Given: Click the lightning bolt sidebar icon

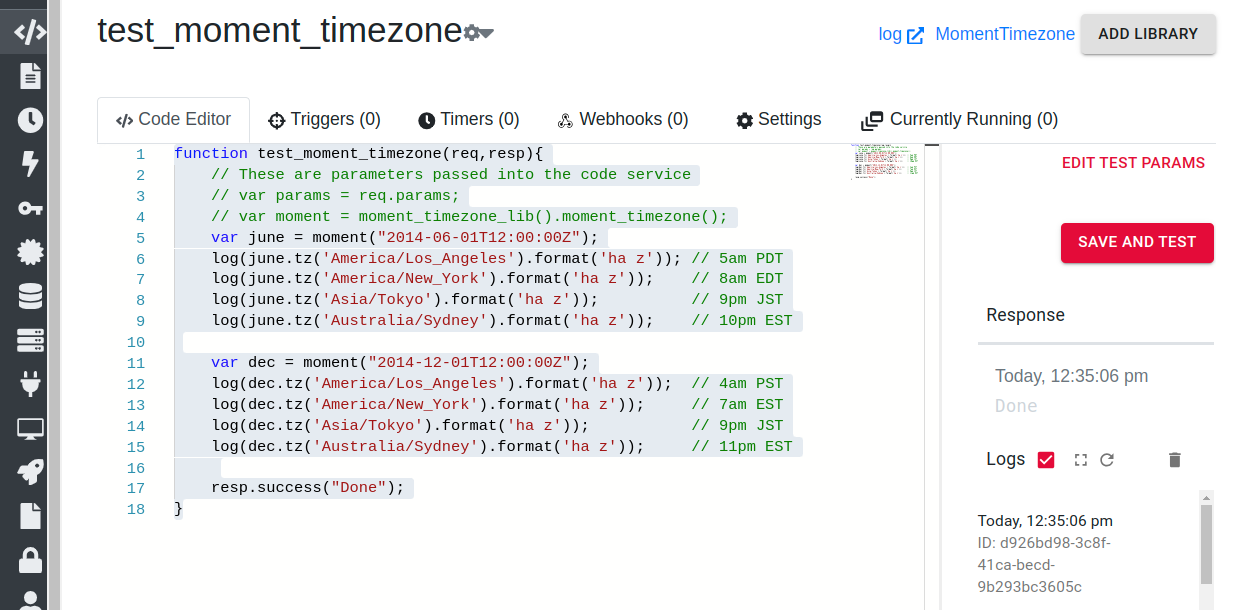Looking at the screenshot, I should pyautogui.click(x=30, y=164).
